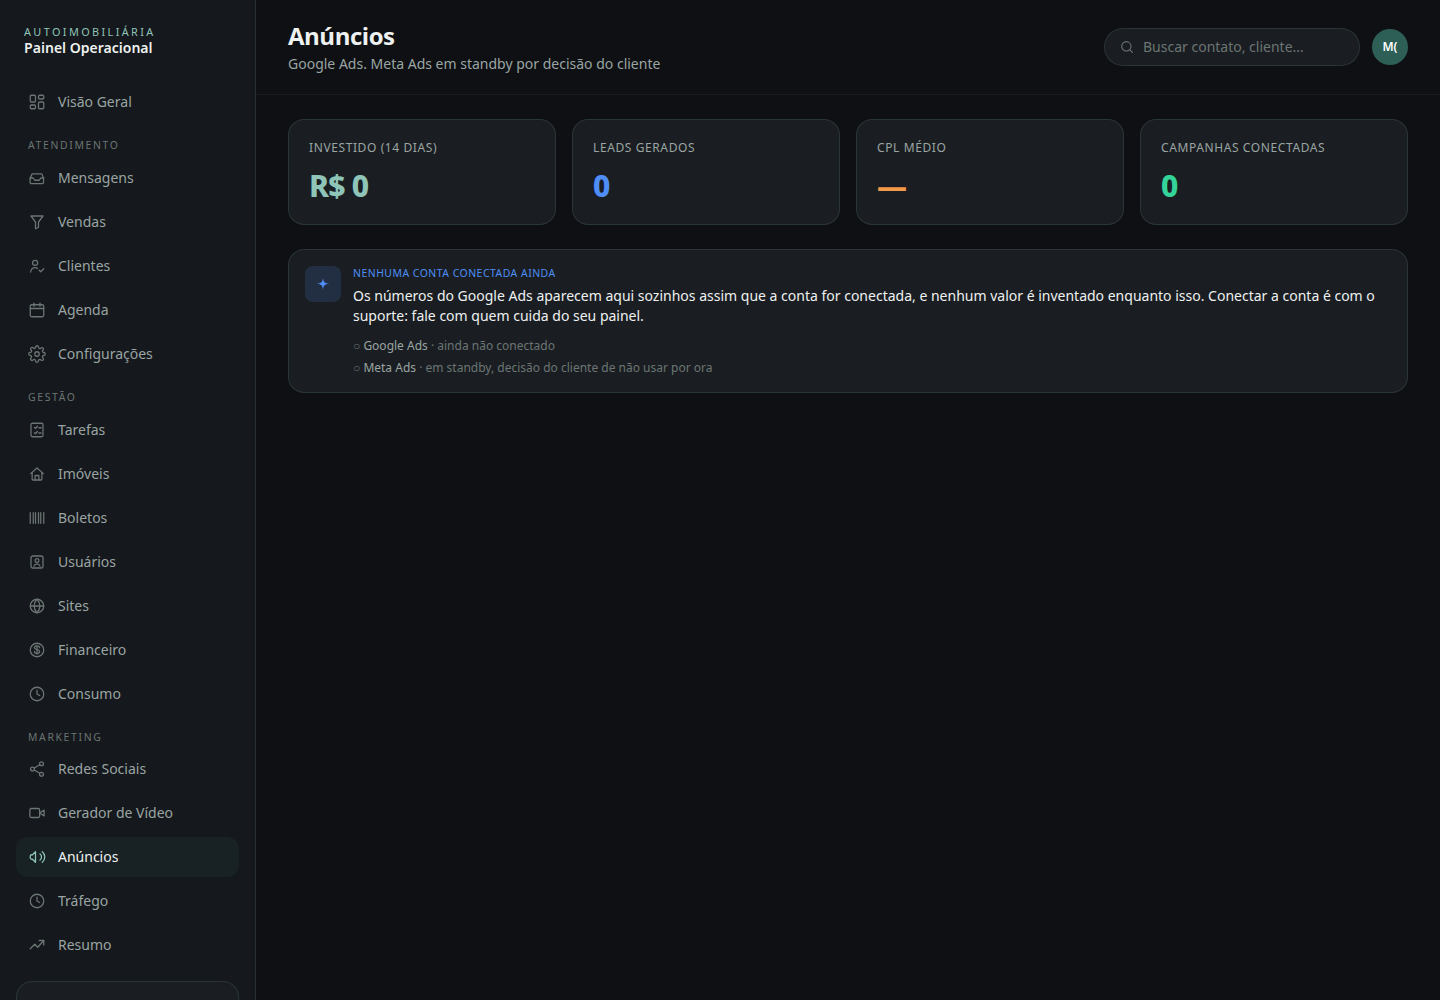Open the Visão Geral dashboard icon

[37, 102]
